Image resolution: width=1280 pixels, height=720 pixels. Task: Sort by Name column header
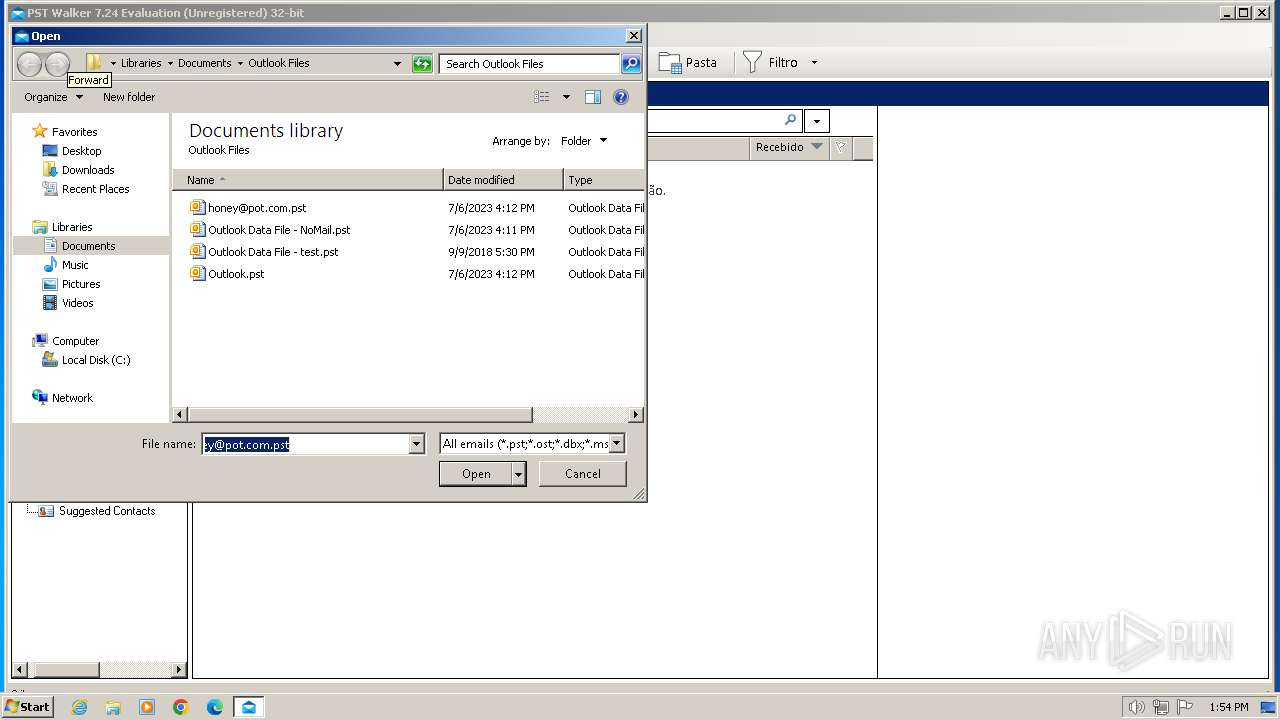(x=308, y=180)
